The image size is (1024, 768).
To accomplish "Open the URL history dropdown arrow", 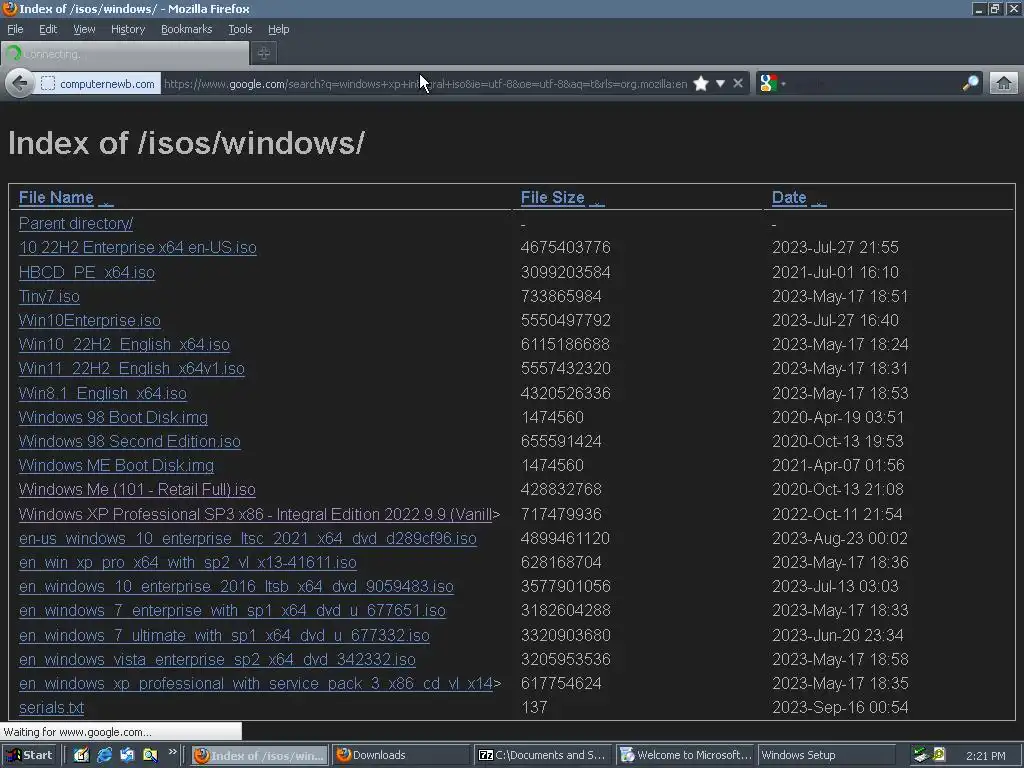I will pos(720,84).
